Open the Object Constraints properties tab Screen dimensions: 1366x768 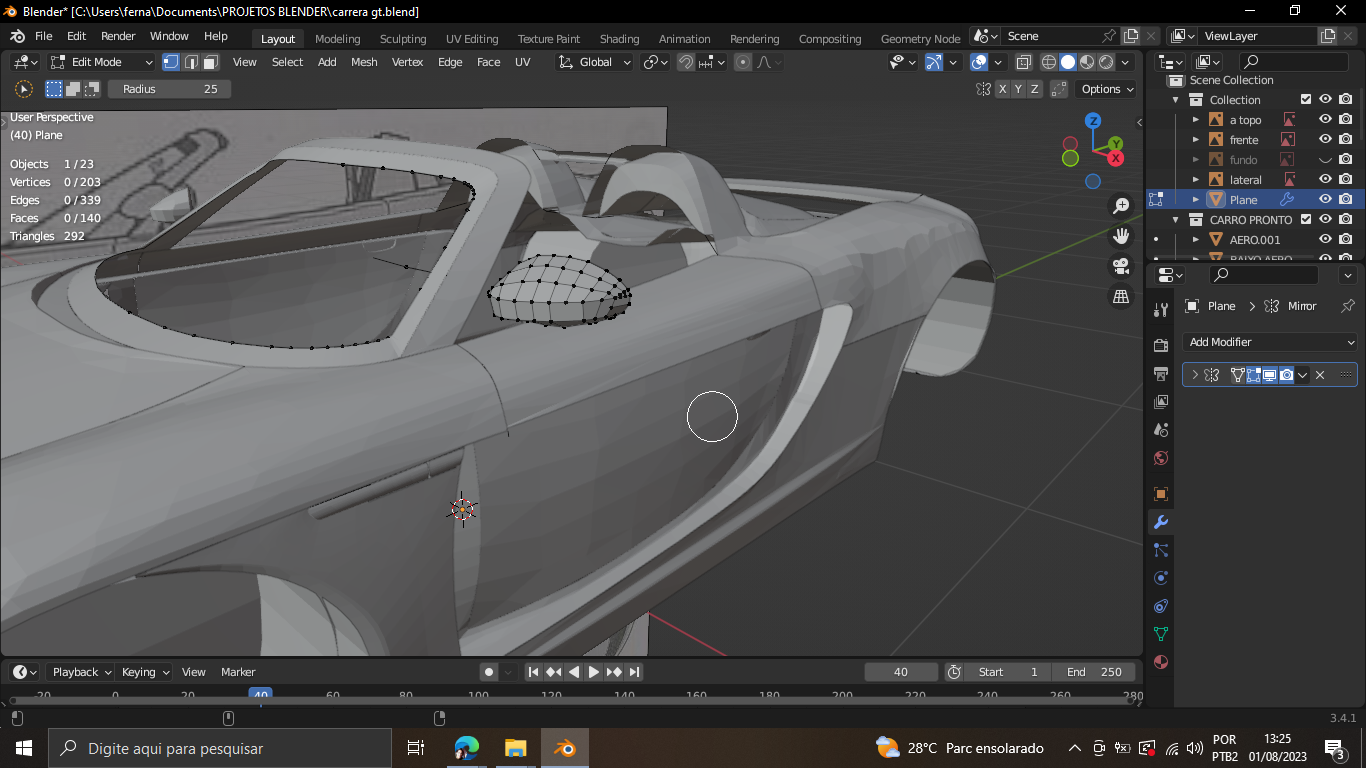(1161, 606)
